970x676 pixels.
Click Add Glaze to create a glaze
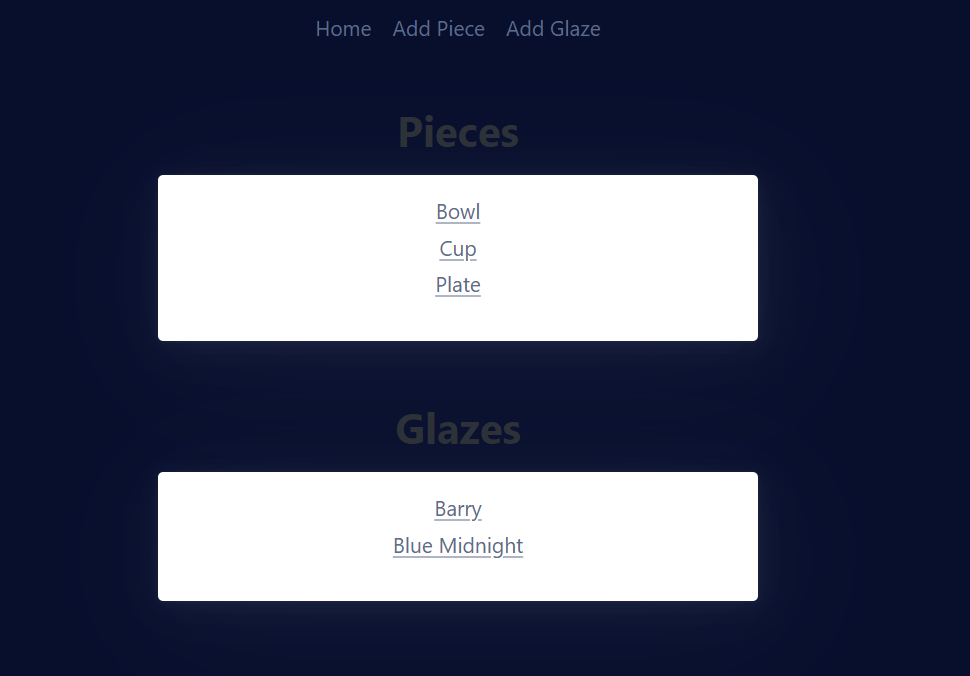point(553,29)
